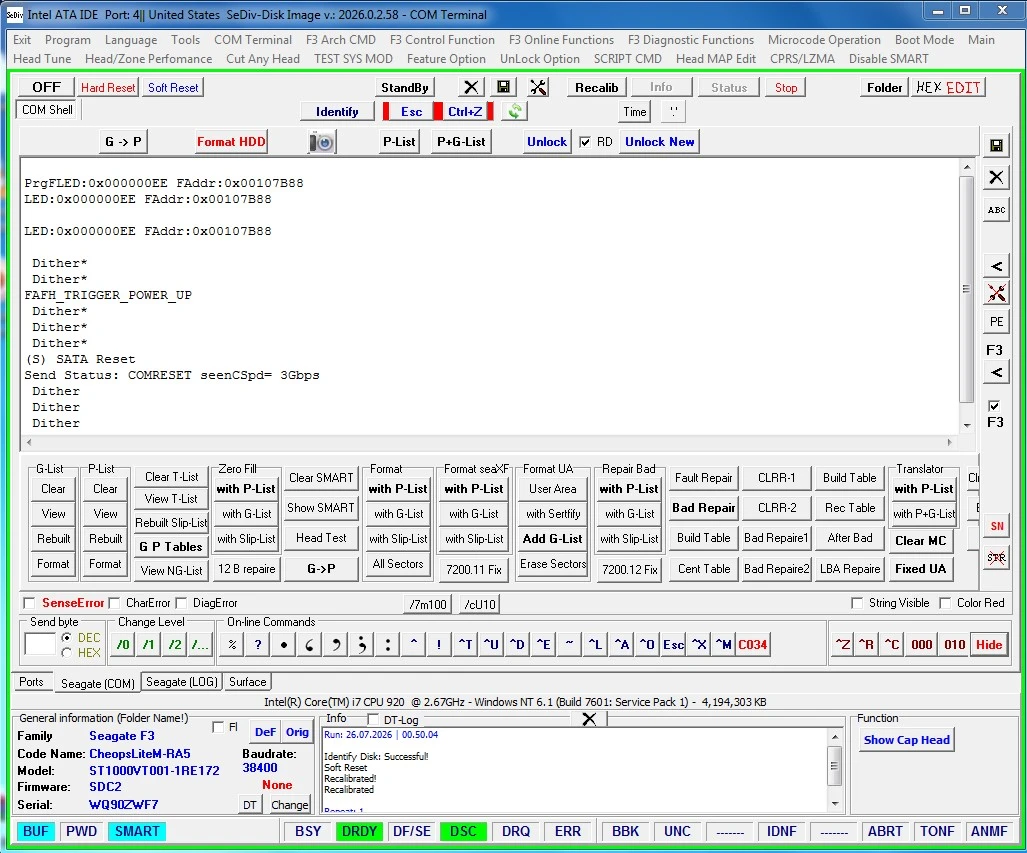Click the Show Cap Head button

[x=906, y=740]
